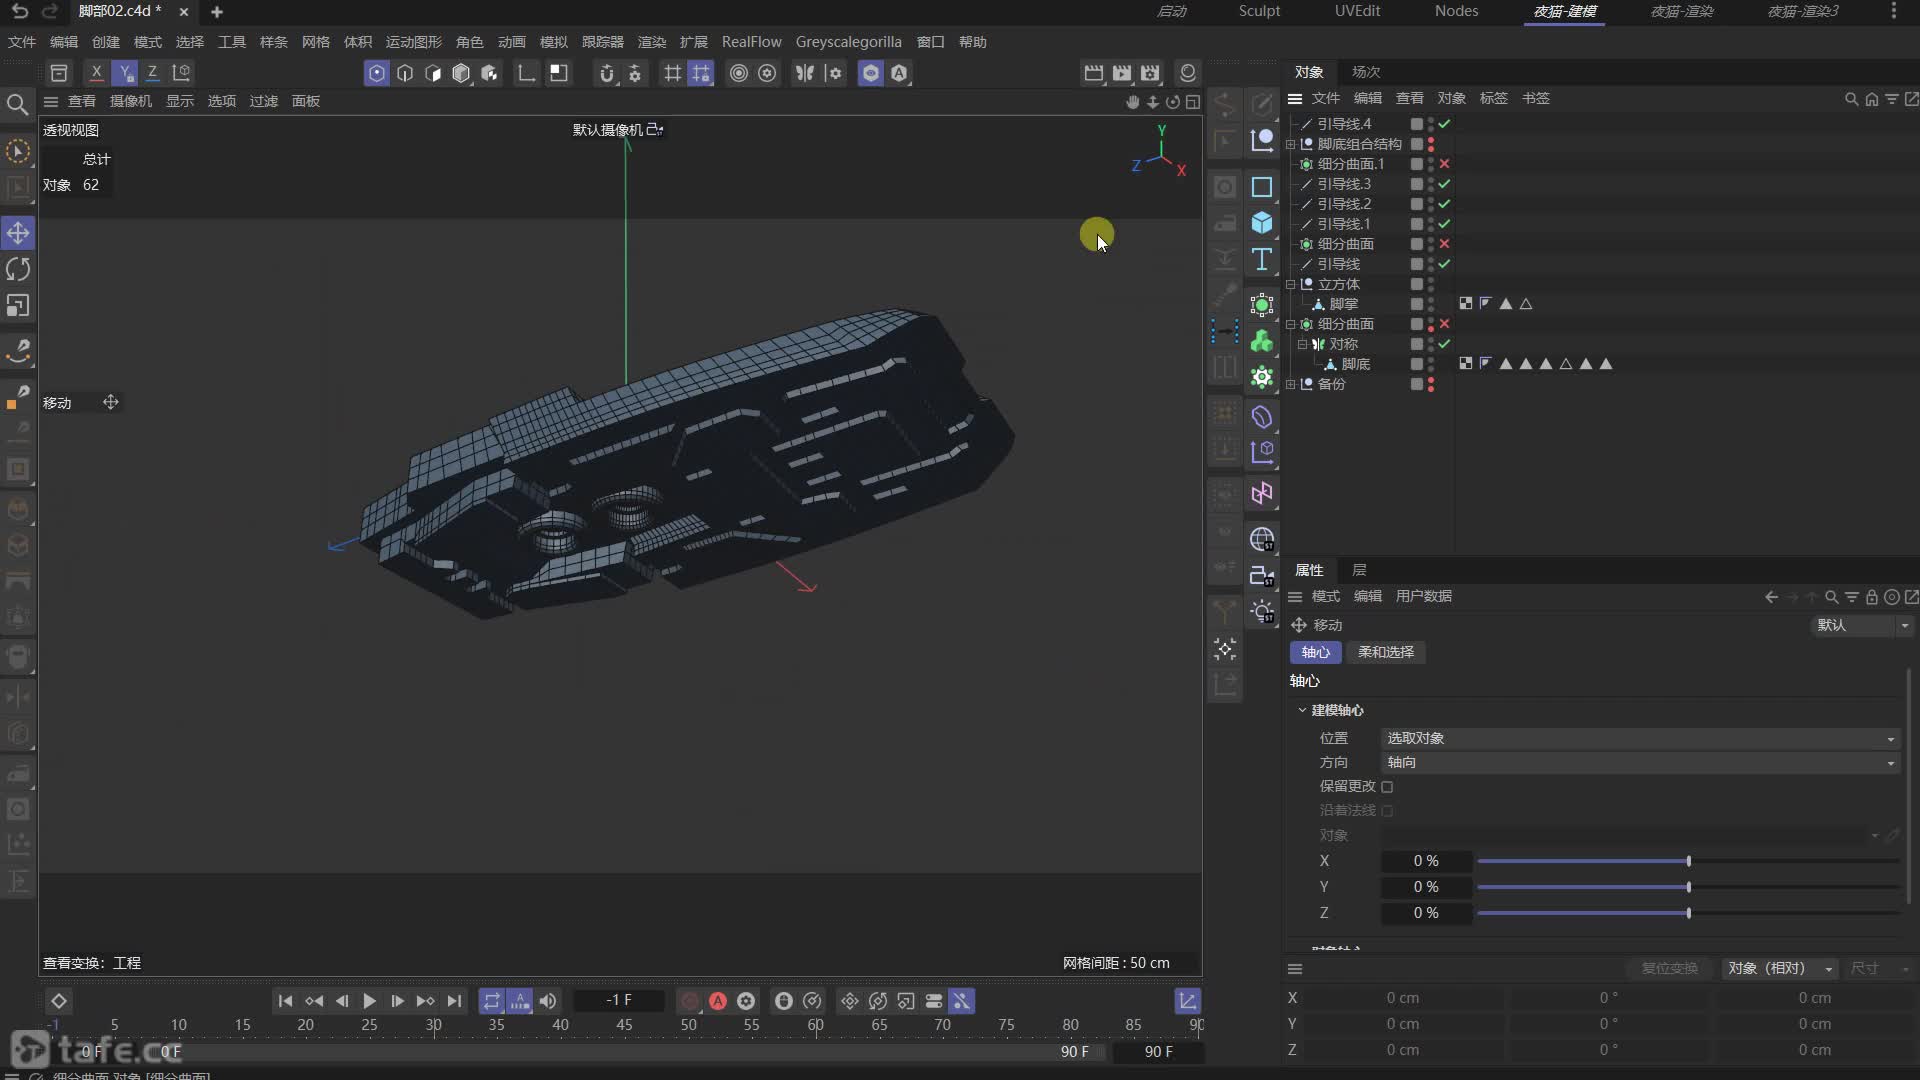This screenshot has width=1920, height=1080.
Task: Play the animation forward
Action: pos(369,1001)
